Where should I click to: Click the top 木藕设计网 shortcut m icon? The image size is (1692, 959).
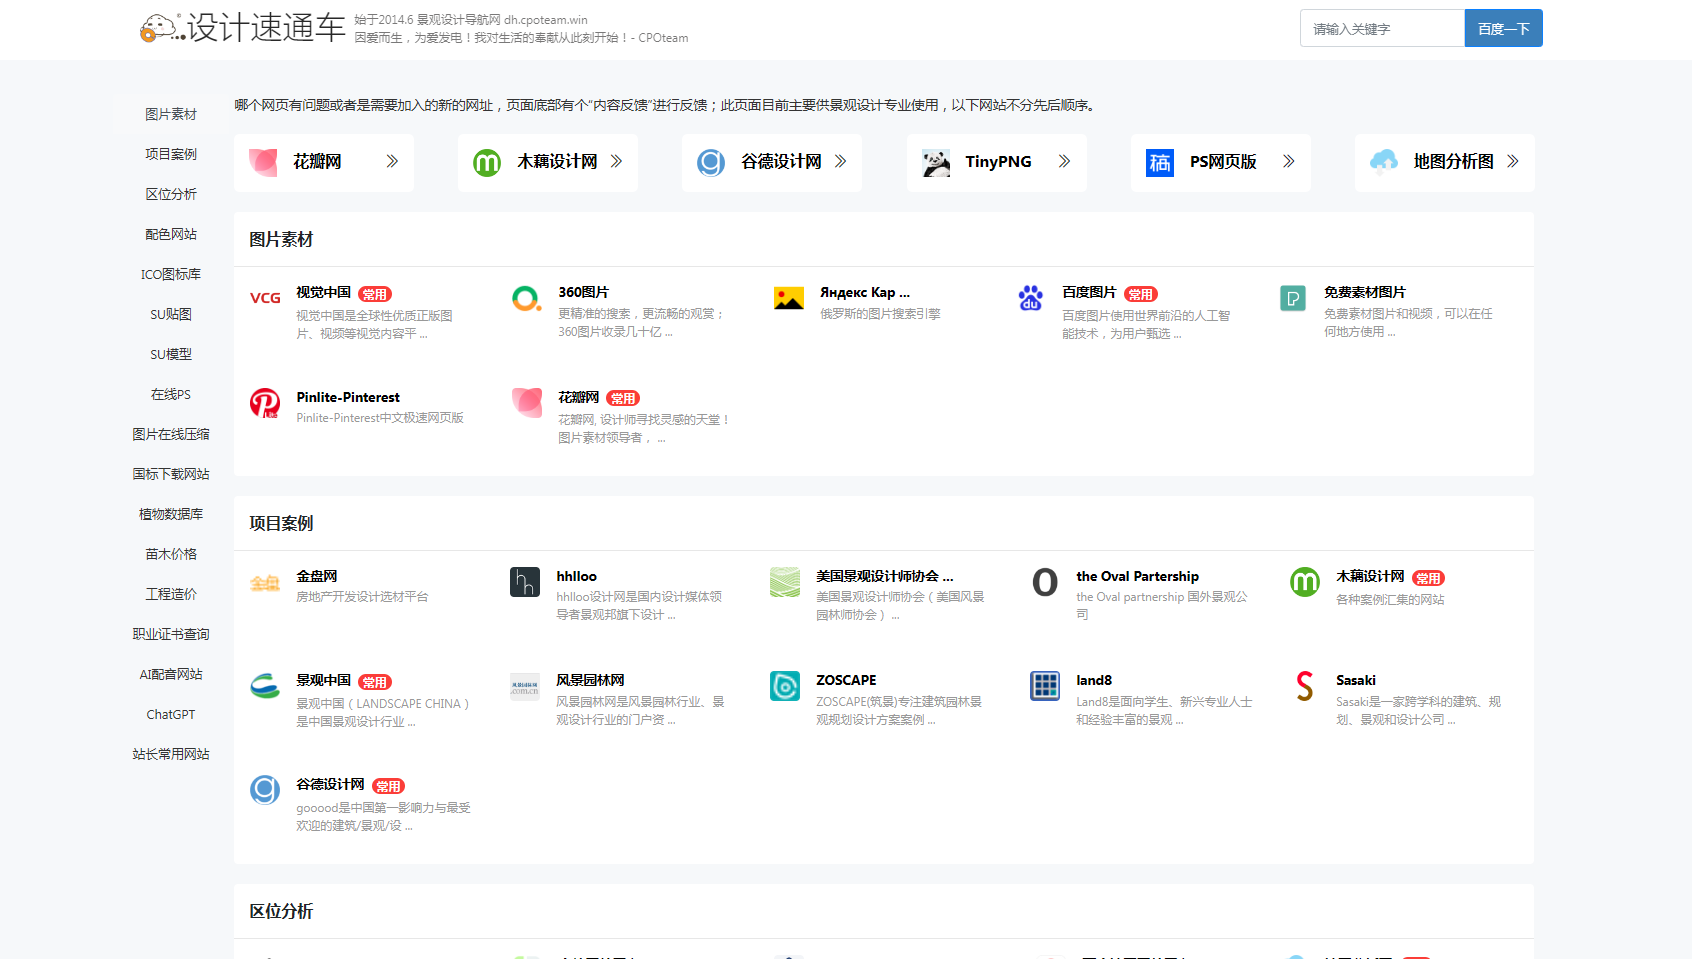point(487,162)
